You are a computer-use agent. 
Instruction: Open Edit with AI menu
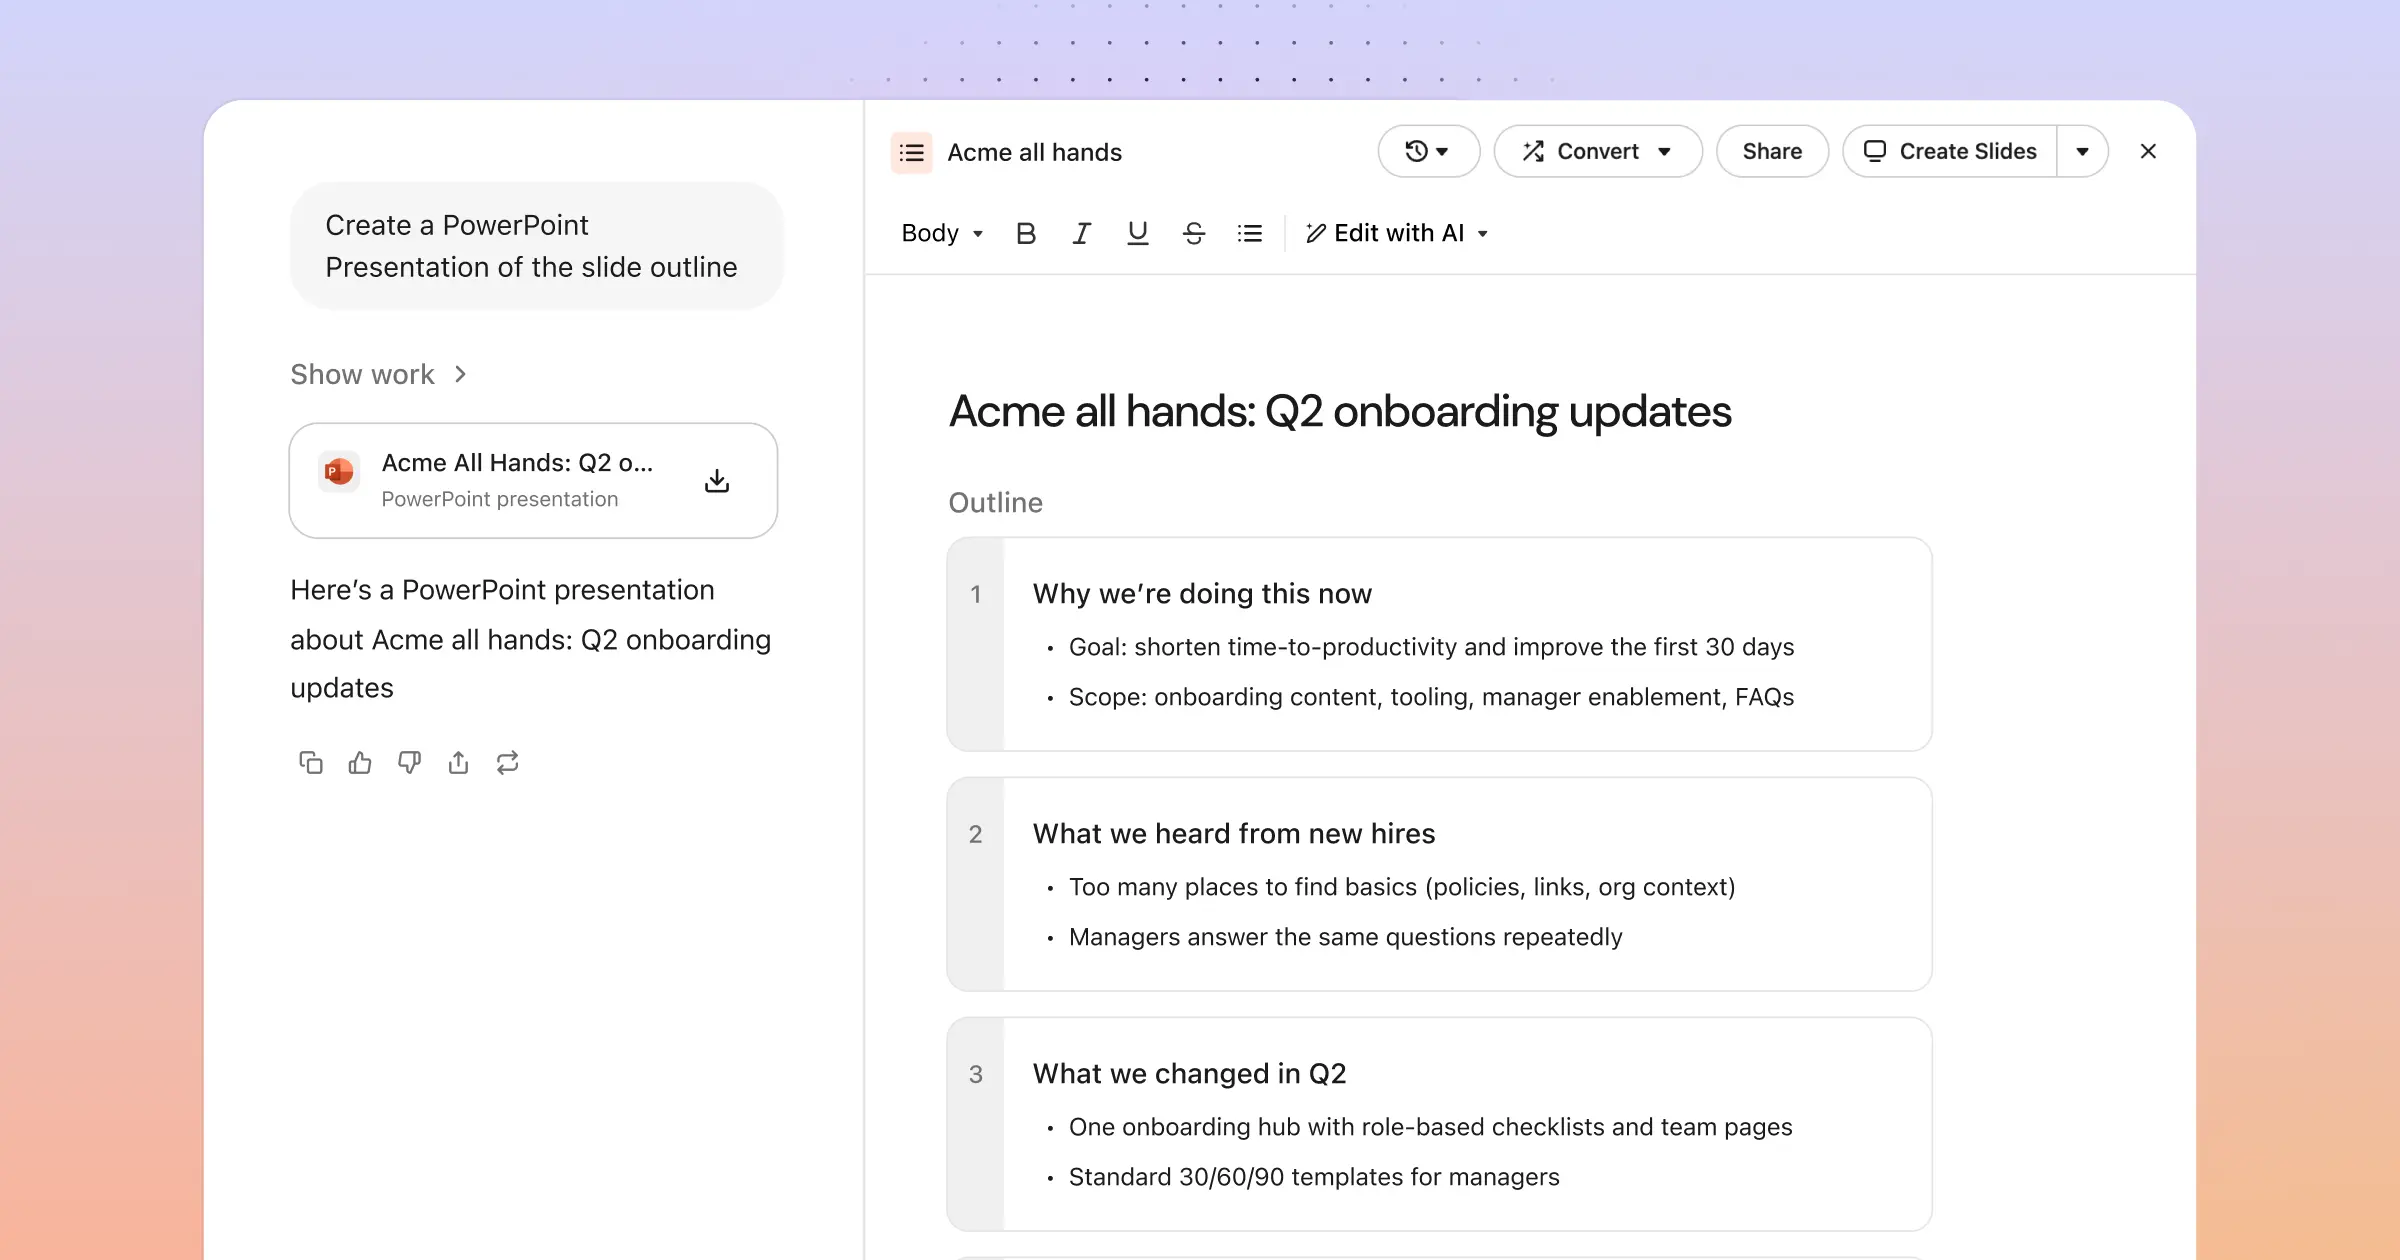pos(1397,233)
